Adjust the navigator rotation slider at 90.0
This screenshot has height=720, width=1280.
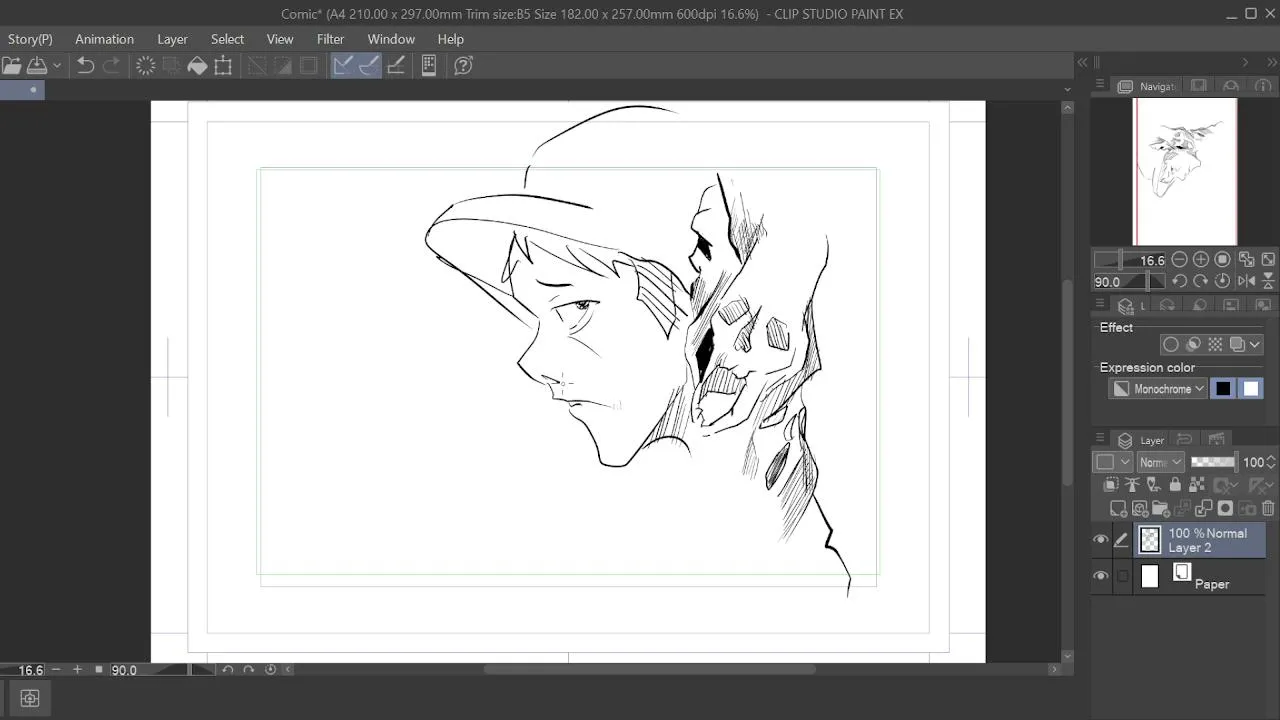[1130, 282]
